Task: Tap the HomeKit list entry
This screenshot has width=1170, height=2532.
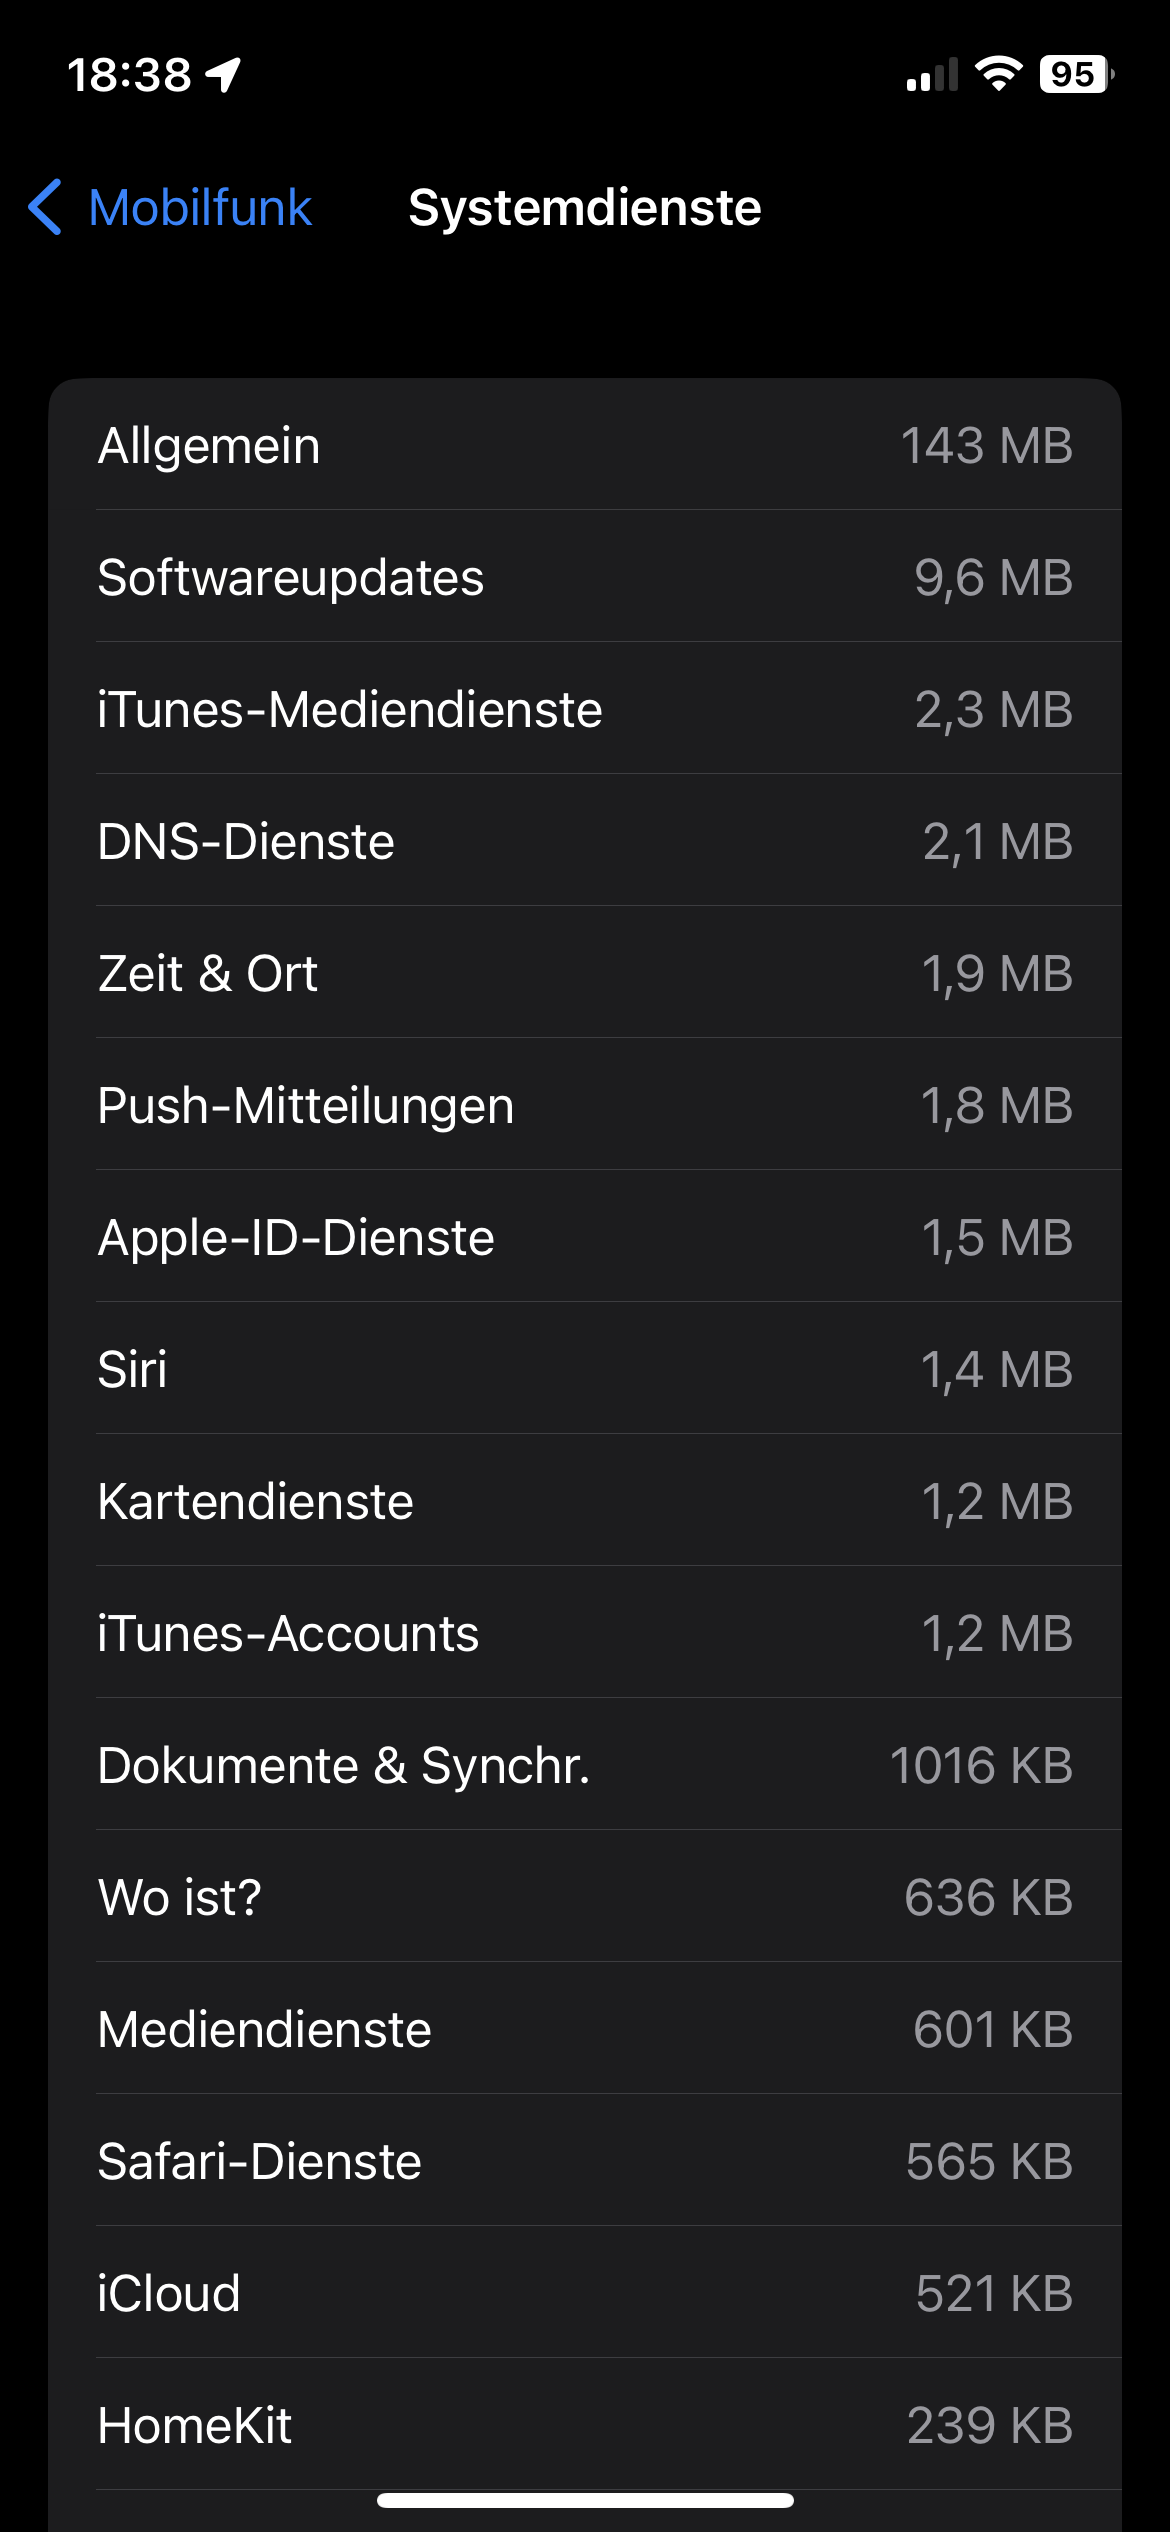Action: pyautogui.click(x=585, y=2425)
